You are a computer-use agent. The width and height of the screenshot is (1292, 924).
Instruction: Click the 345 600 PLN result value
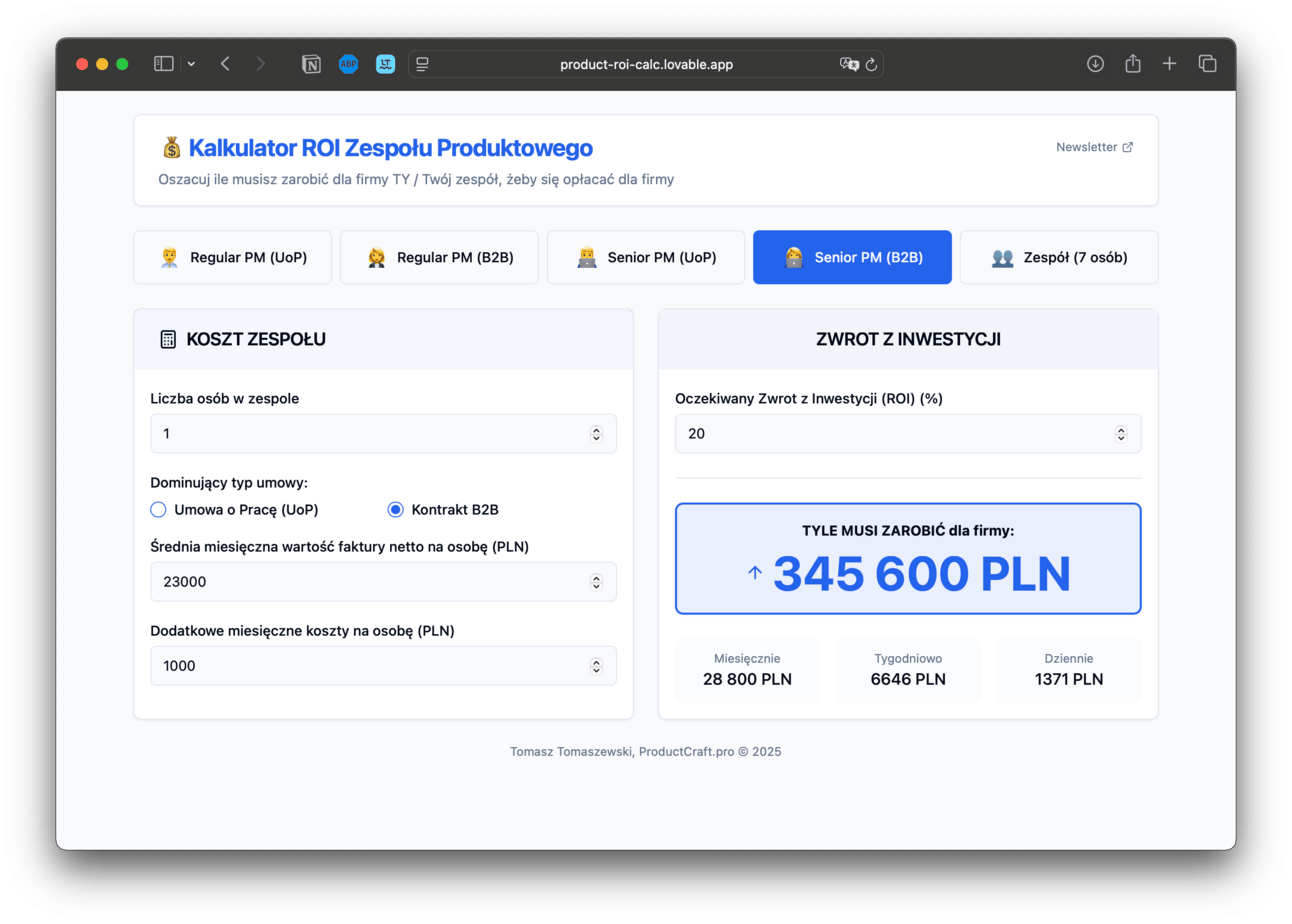click(x=921, y=574)
